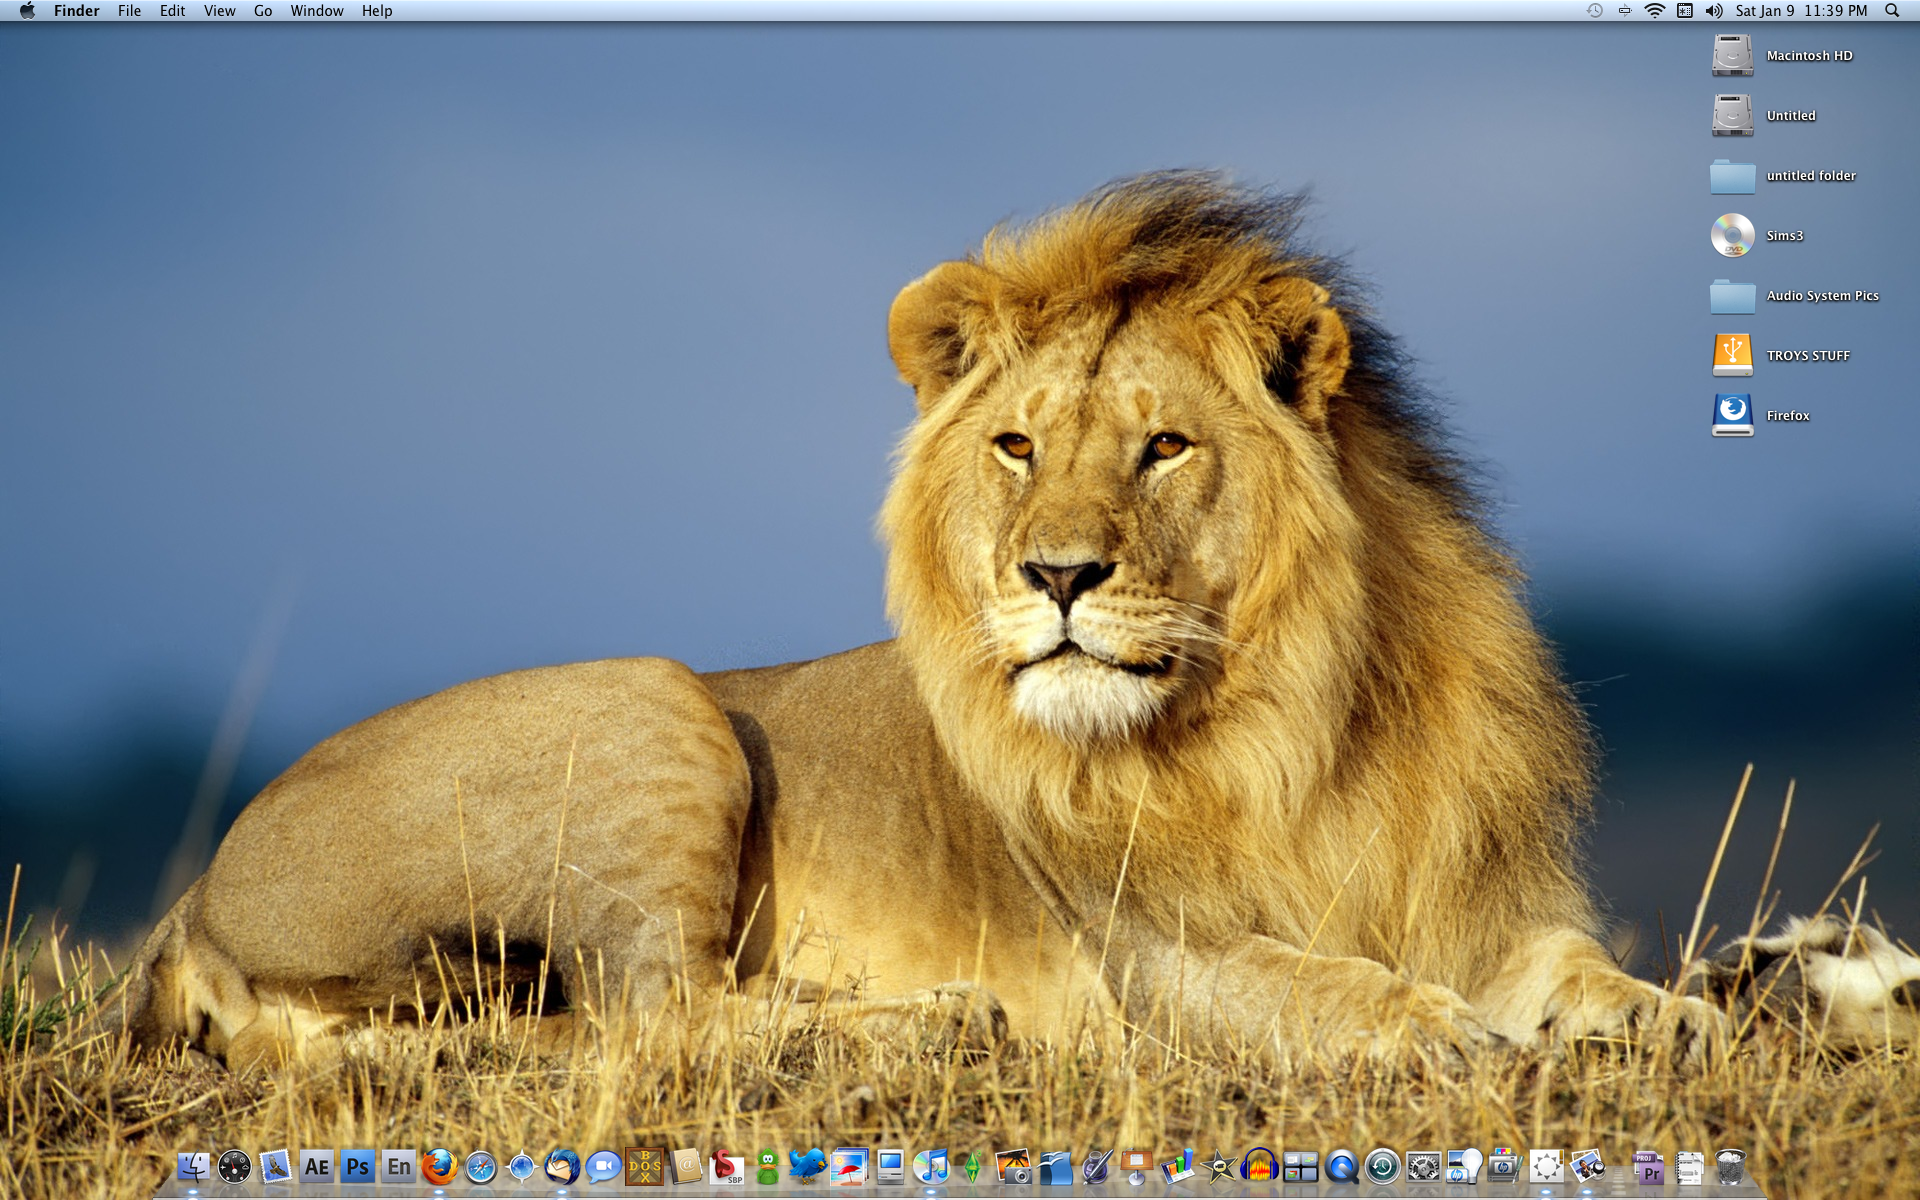This screenshot has width=1920, height=1200.
Task: Open System Preferences from the dock
Action: point(1423,1166)
